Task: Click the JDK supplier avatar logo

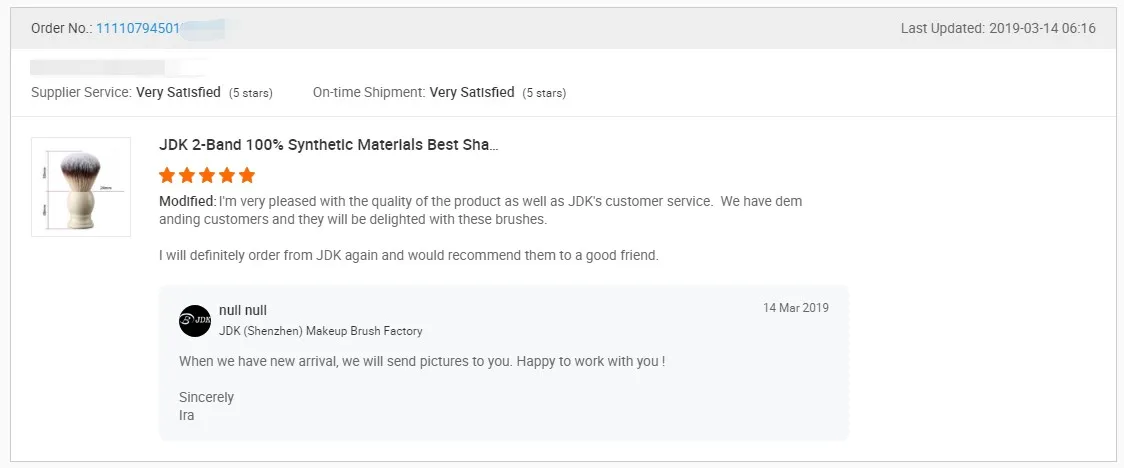Action: tap(195, 321)
